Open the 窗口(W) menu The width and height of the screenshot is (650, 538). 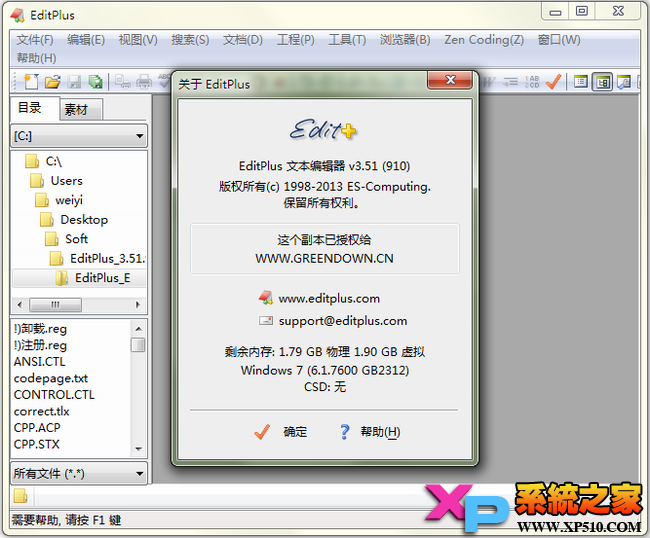(x=559, y=40)
